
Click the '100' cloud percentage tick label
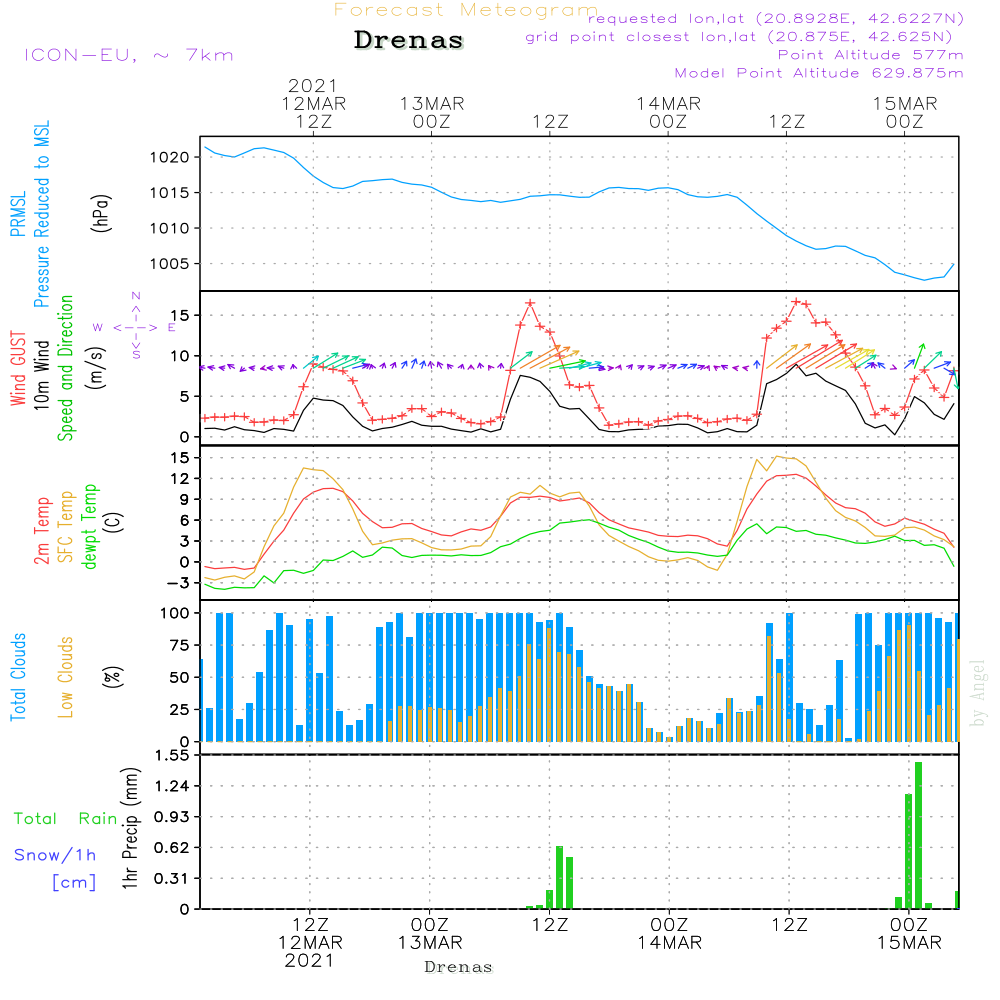point(175,613)
